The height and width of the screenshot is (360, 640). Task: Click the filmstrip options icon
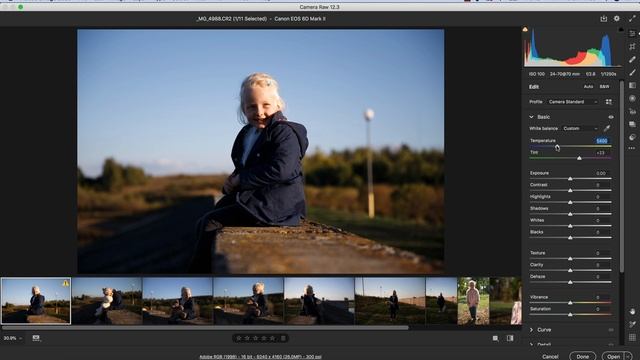click(36, 338)
